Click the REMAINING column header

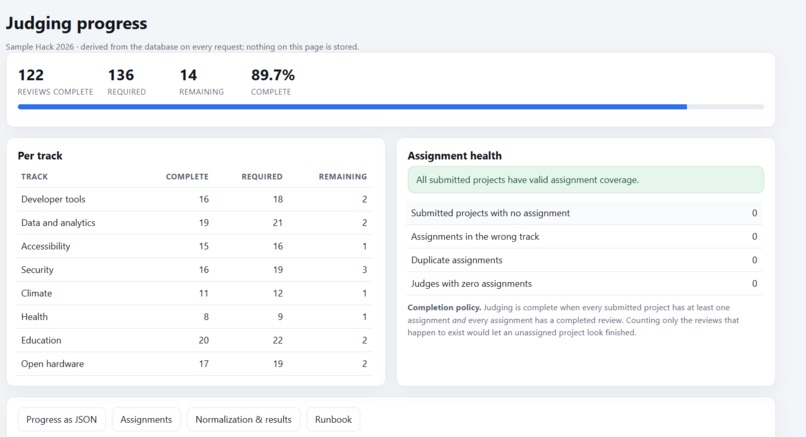coord(343,176)
